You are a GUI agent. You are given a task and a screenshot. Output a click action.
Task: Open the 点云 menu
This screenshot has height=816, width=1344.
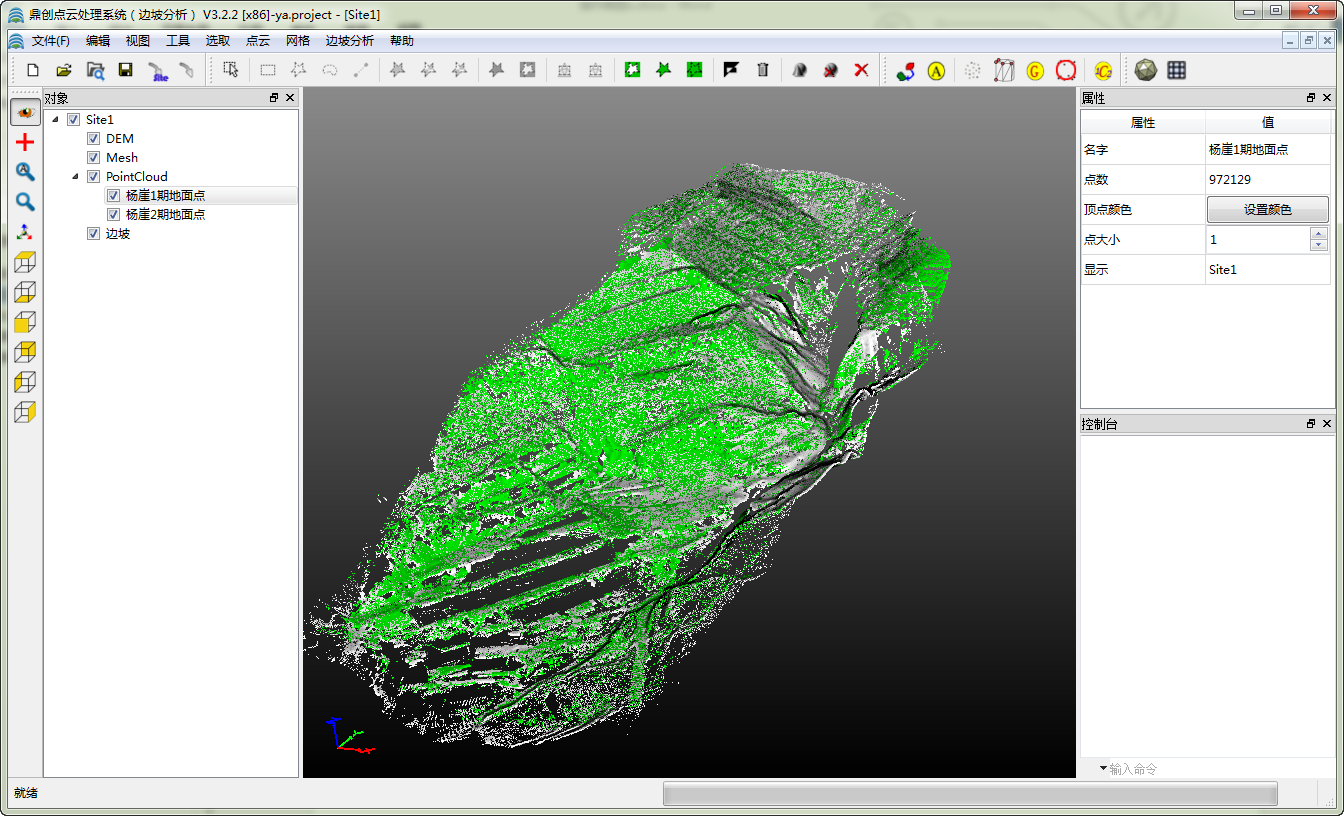pyautogui.click(x=258, y=41)
